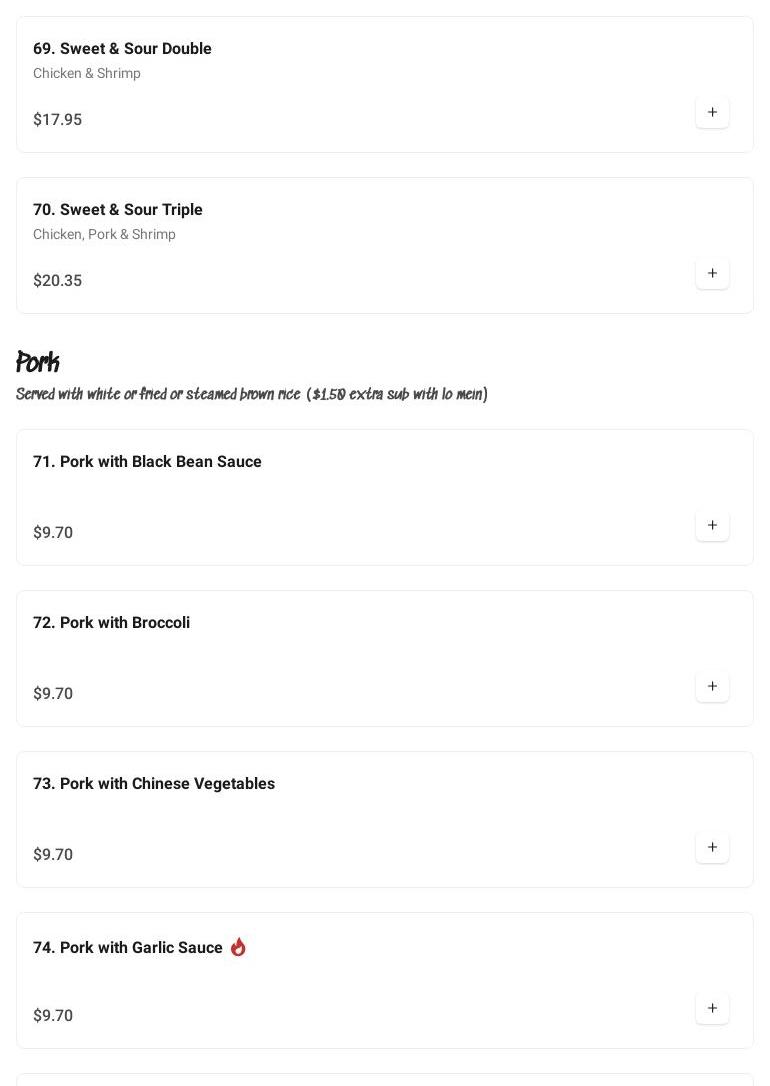
Task: Add Pork with Garlic Sauce
Action: point(712,1009)
